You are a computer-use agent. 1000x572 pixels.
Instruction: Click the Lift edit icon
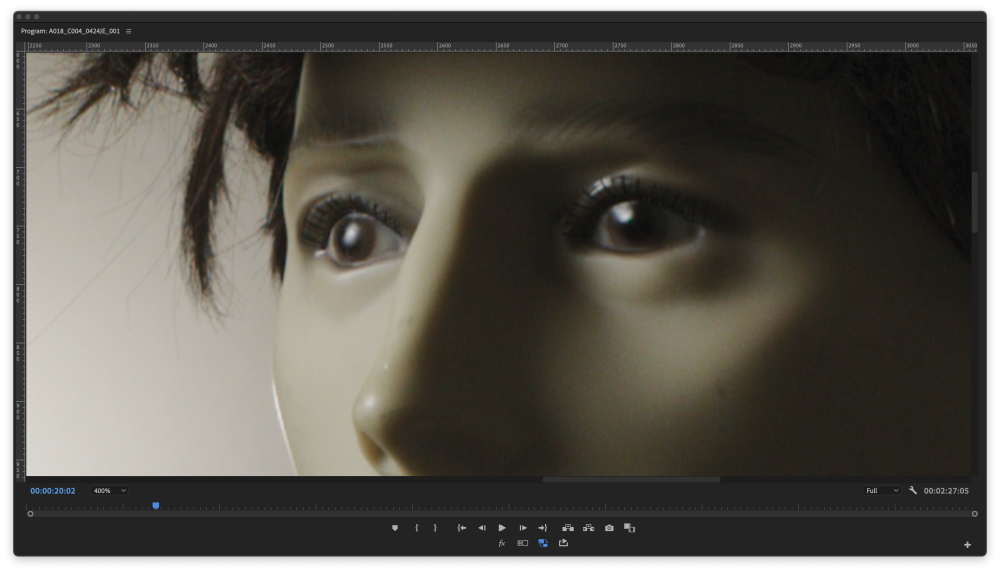pyautogui.click(x=568, y=528)
